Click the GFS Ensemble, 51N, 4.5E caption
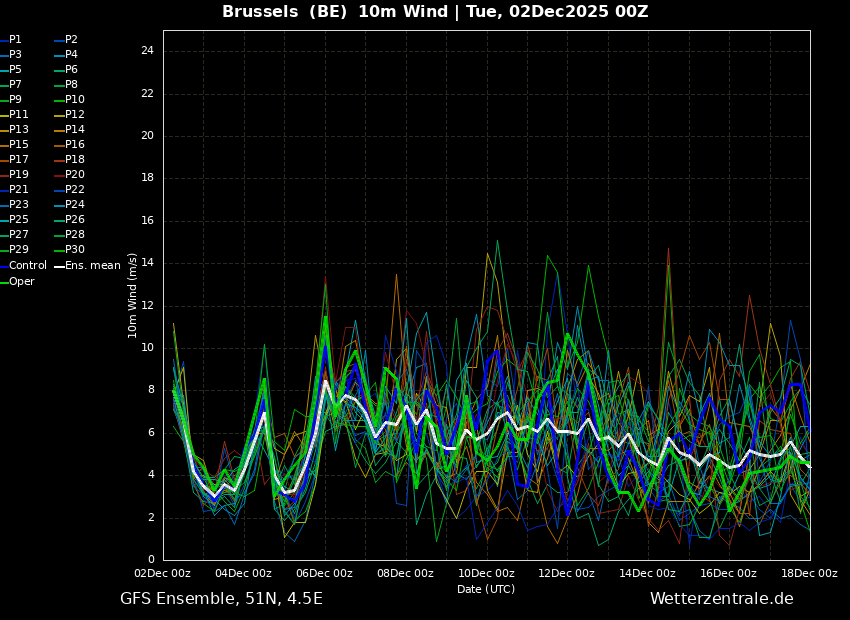 pyautogui.click(x=221, y=599)
